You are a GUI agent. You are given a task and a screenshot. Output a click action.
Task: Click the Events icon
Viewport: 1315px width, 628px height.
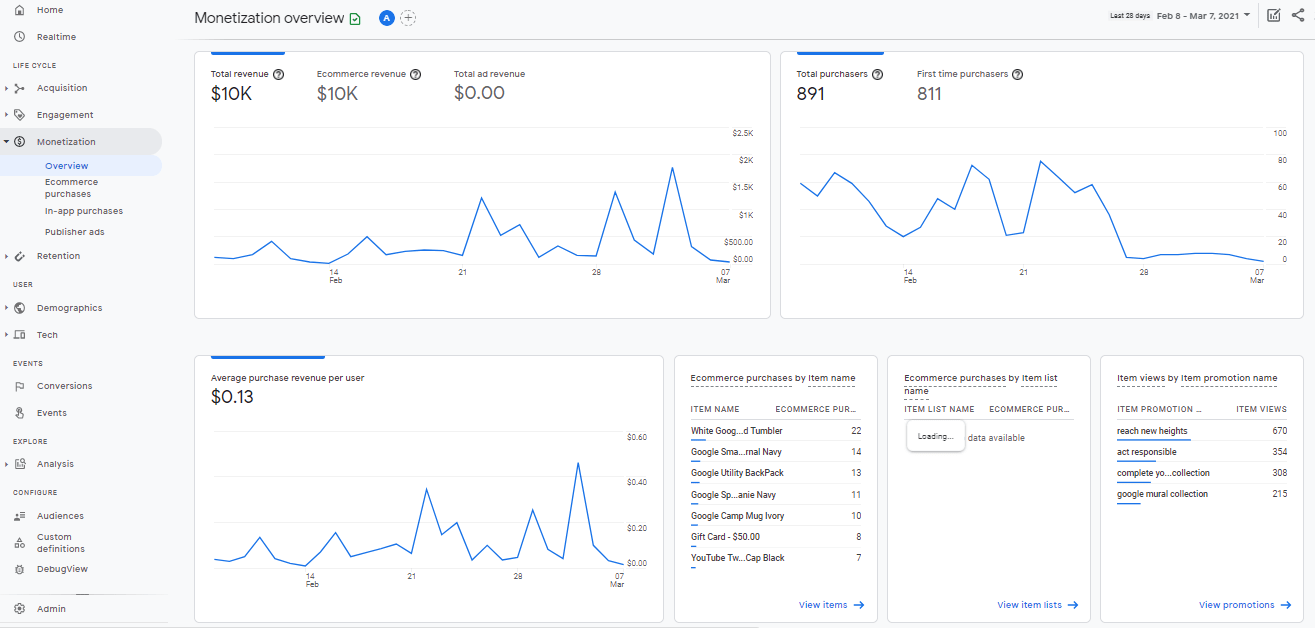click(20, 413)
